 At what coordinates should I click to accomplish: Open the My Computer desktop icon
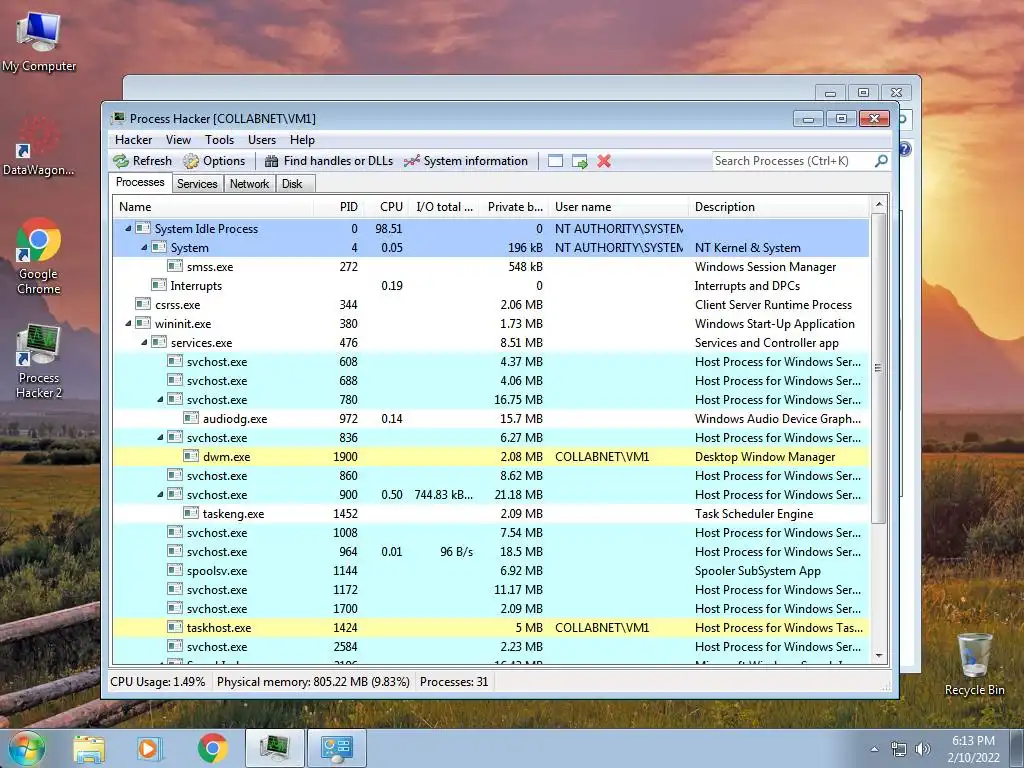point(39,42)
